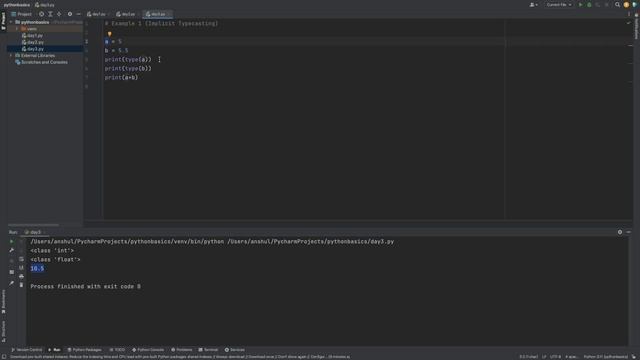640x360 pixels.
Task: Click restore layout icon in Run panel
Action: click(11, 272)
